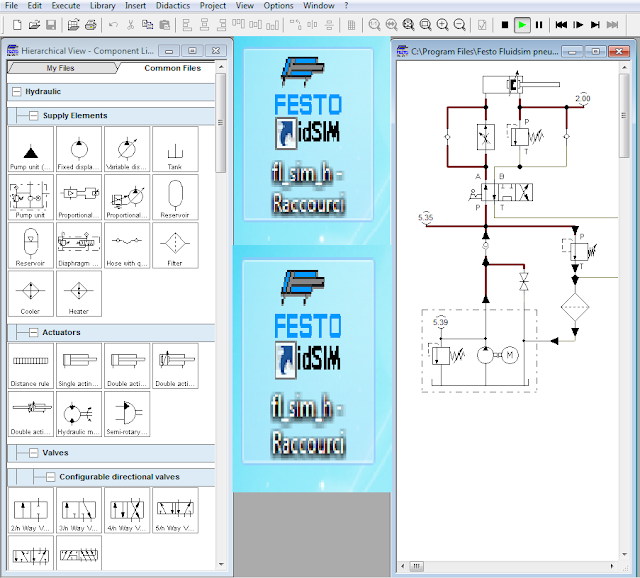640x578 pixels.
Task: Select the 2/n Way Valve component
Action: (31, 510)
